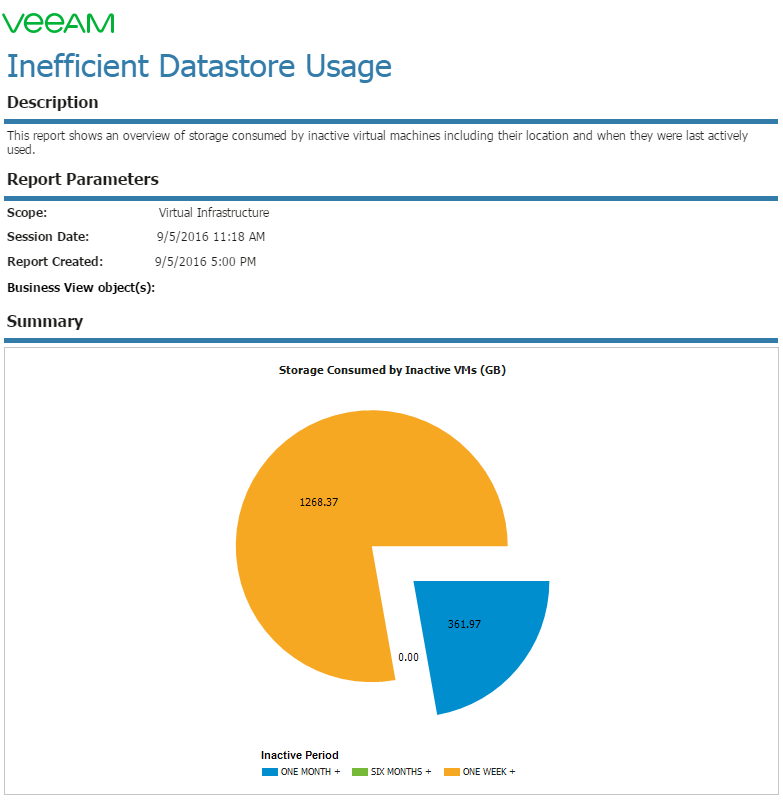The image size is (783, 800).
Task: Click the Description section heading
Action: (52, 102)
